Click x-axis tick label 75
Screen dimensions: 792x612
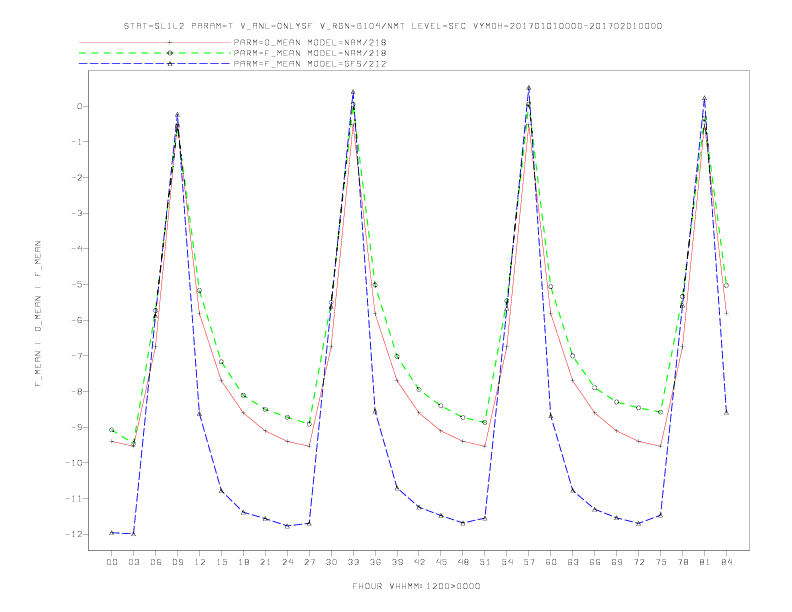[x=660, y=562]
